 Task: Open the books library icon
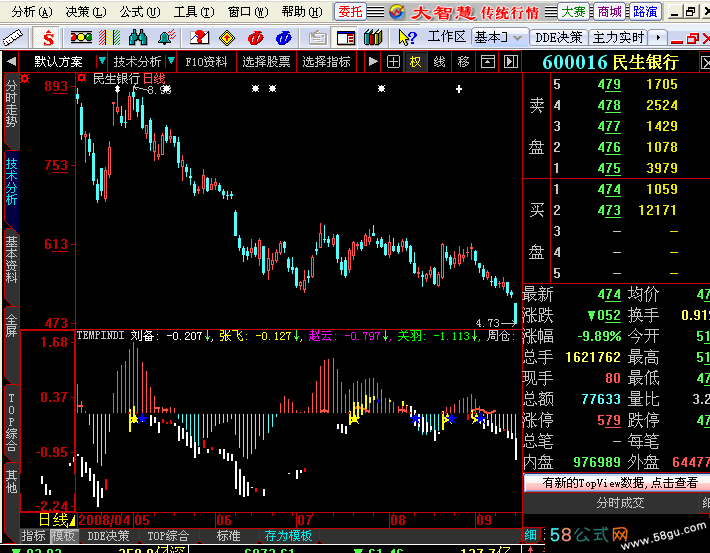coord(373,38)
